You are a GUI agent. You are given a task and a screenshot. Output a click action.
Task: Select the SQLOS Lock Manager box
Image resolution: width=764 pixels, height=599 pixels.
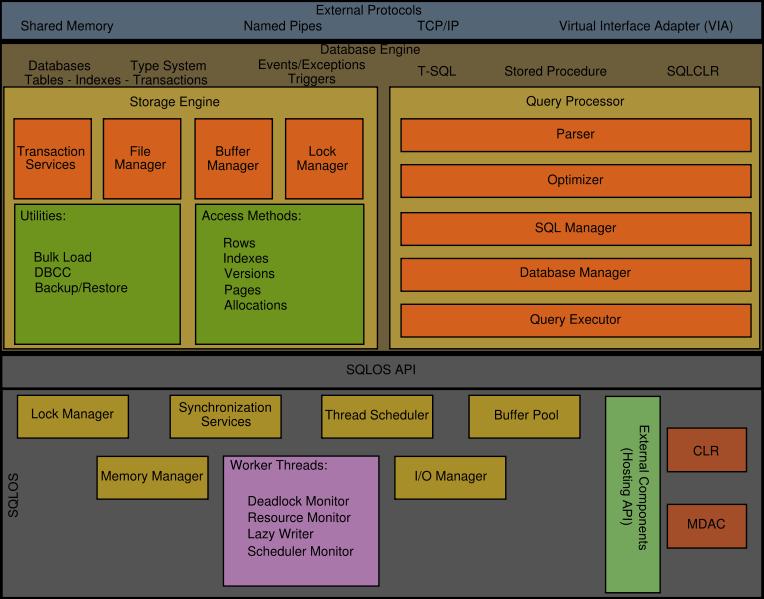(x=73, y=416)
